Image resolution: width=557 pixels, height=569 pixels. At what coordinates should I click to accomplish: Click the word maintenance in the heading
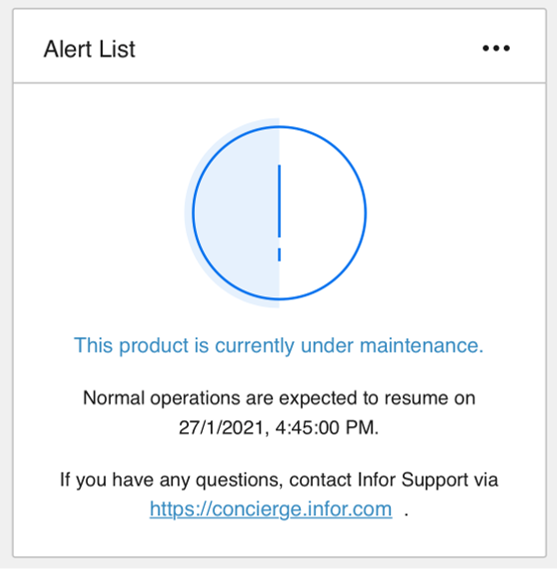coord(422,345)
